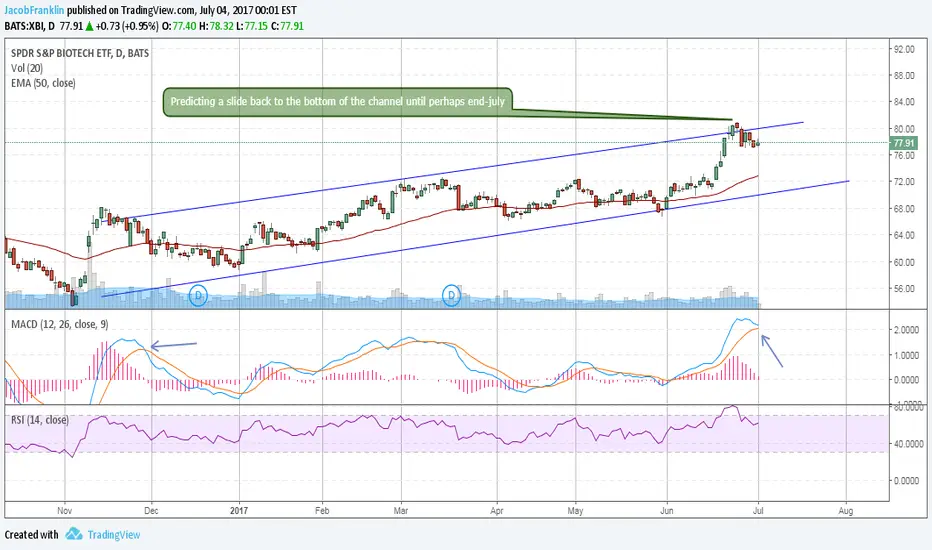This screenshot has height=550, width=932.
Task: Click the 88.00 price axis label
Action: [904, 76]
